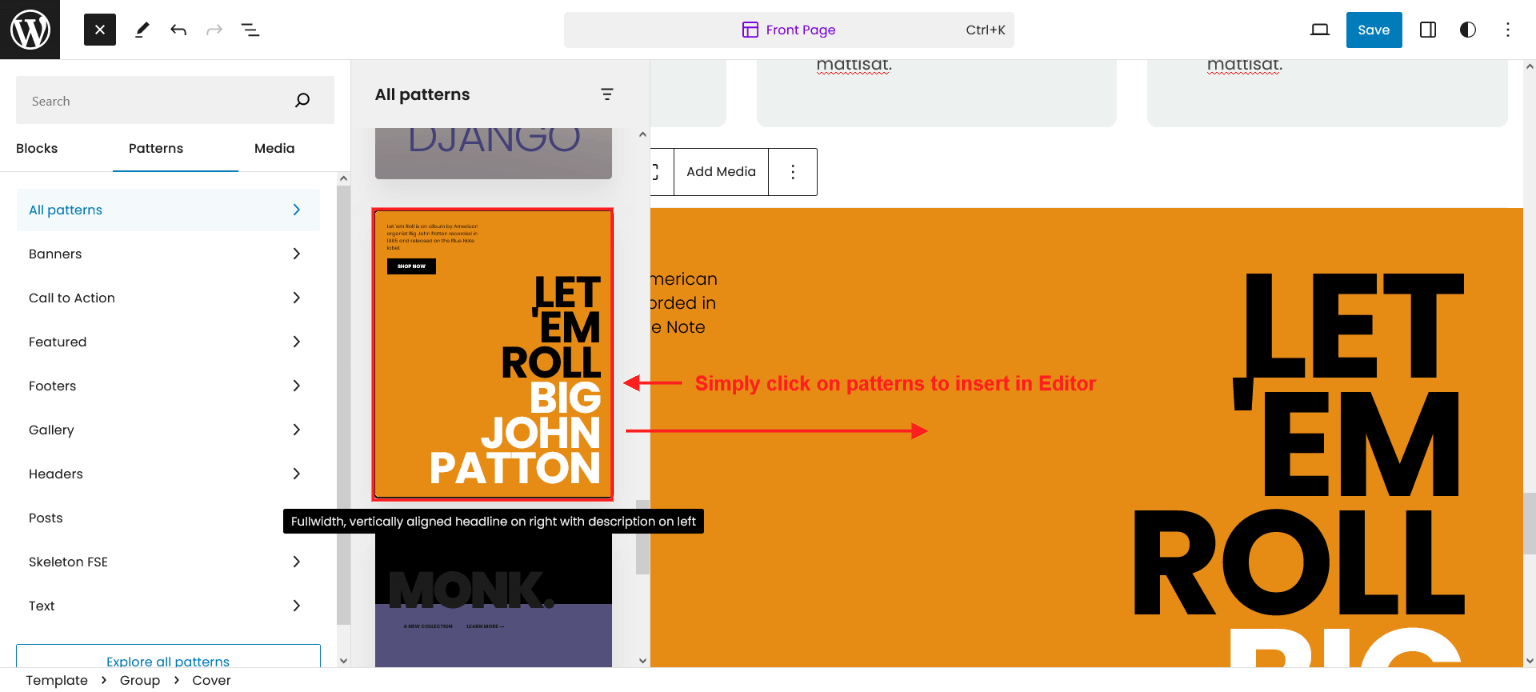Undo the last change
The height and width of the screenshot is (692, 1536).
(x=178, y=30)
